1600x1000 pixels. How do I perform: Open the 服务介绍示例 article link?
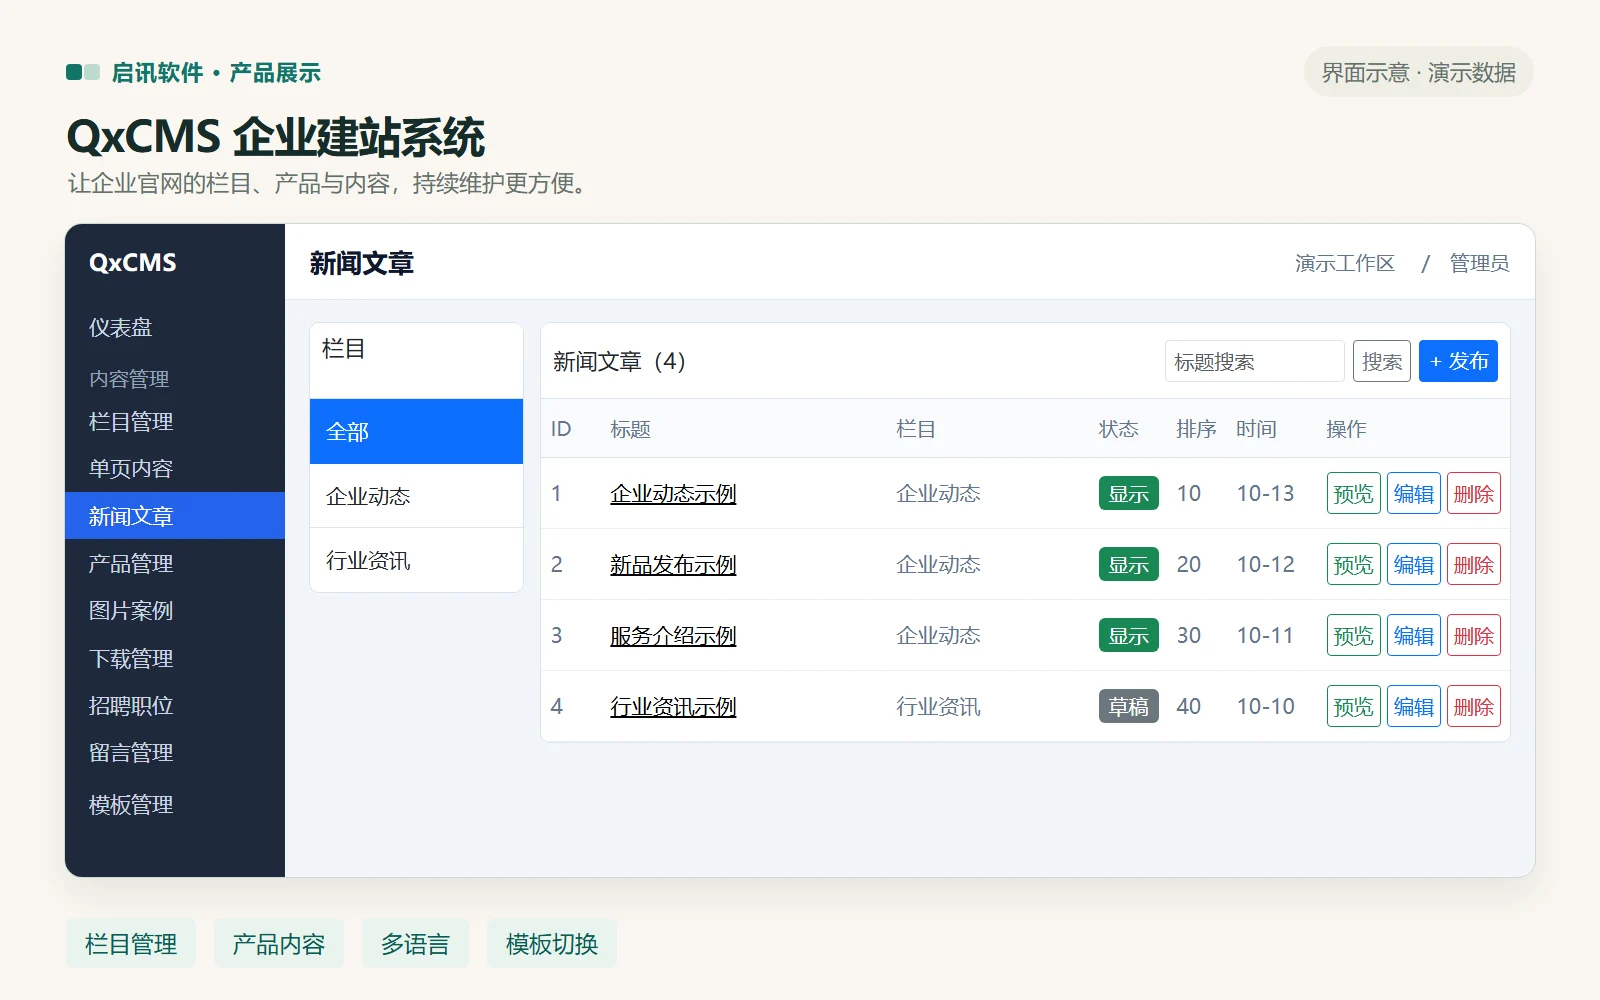tap(673, 635)
